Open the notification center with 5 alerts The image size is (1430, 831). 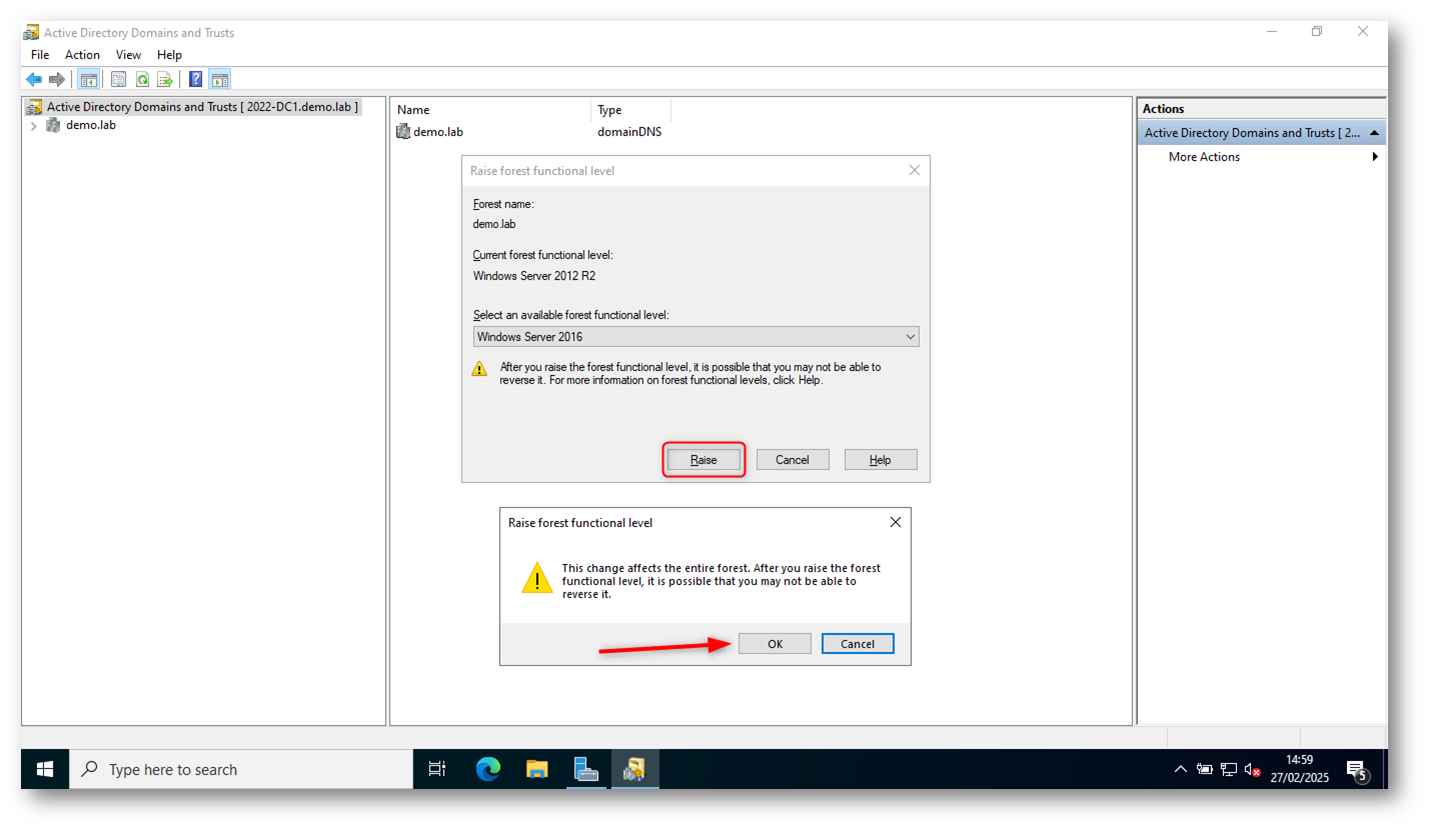pyautogui.click(x=1357, y=770)
